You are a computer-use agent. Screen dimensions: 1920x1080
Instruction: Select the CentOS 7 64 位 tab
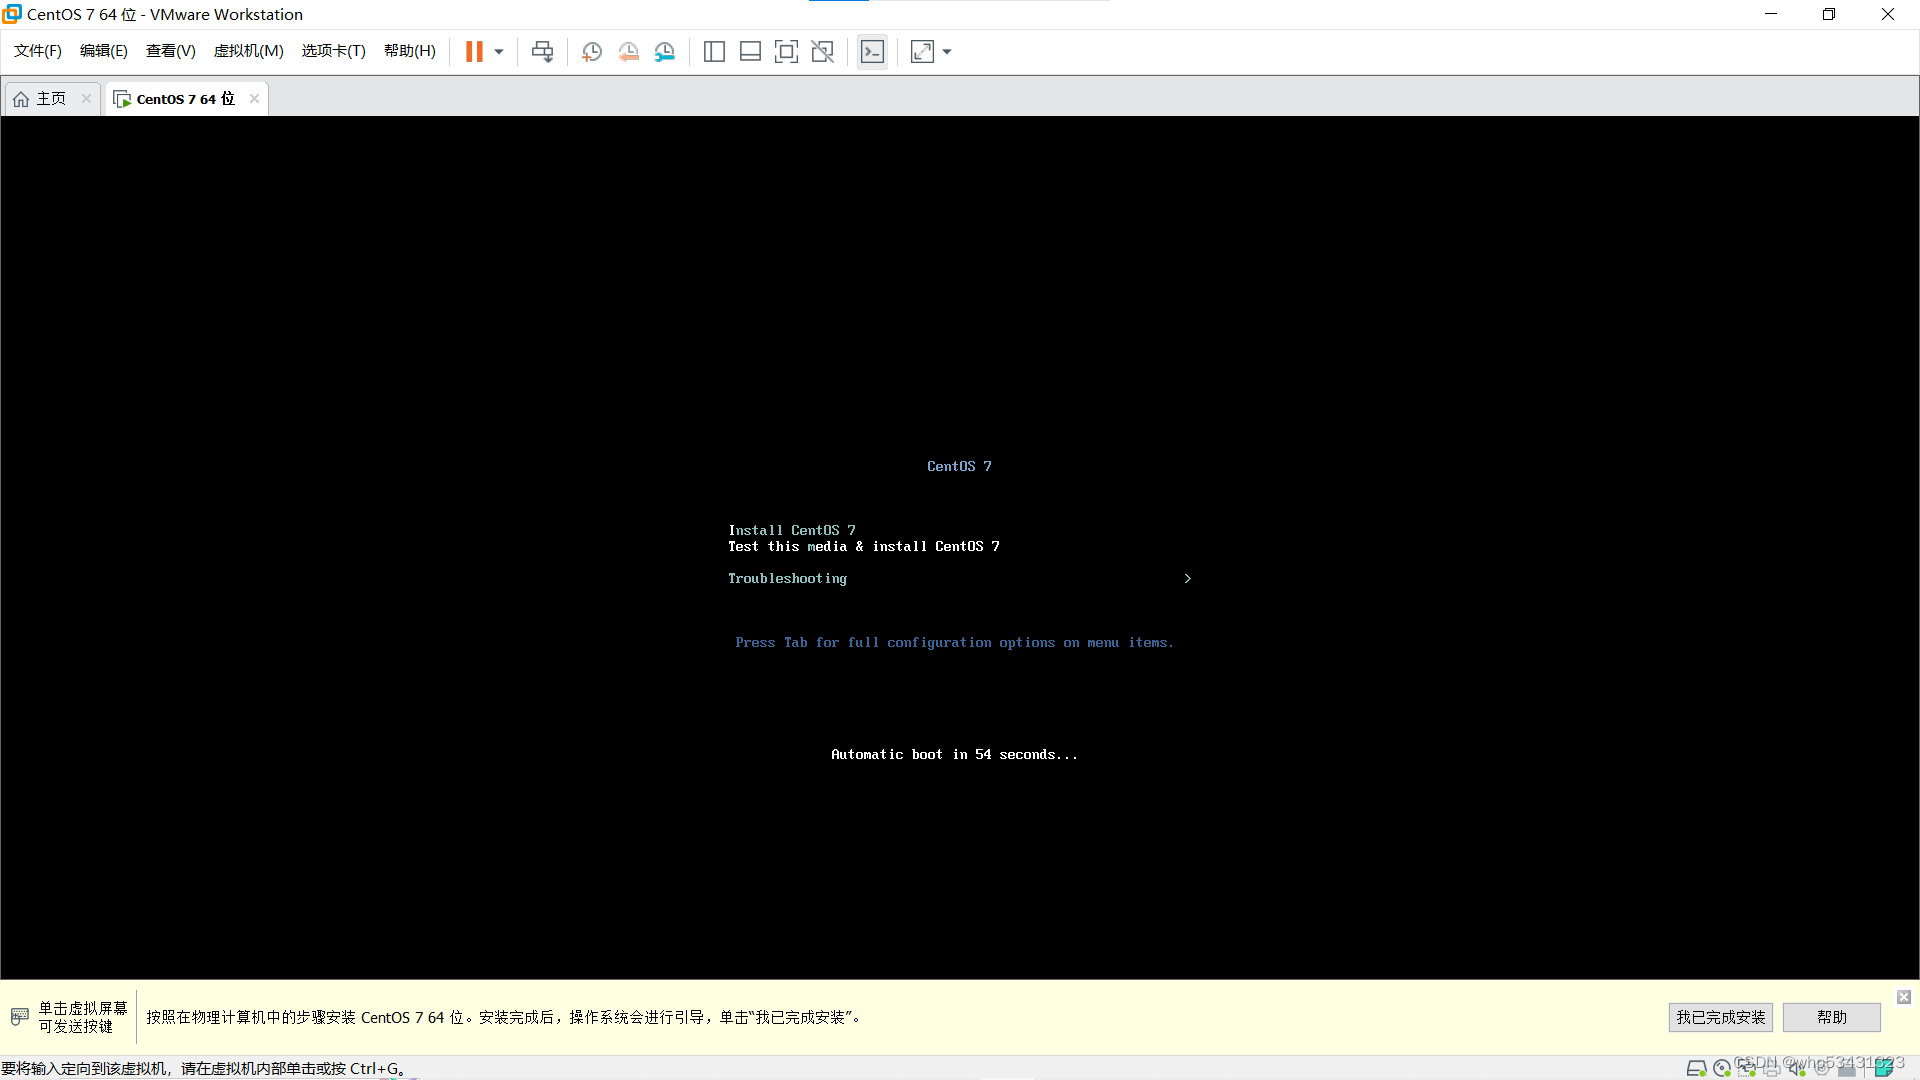(x=185, y=99)
